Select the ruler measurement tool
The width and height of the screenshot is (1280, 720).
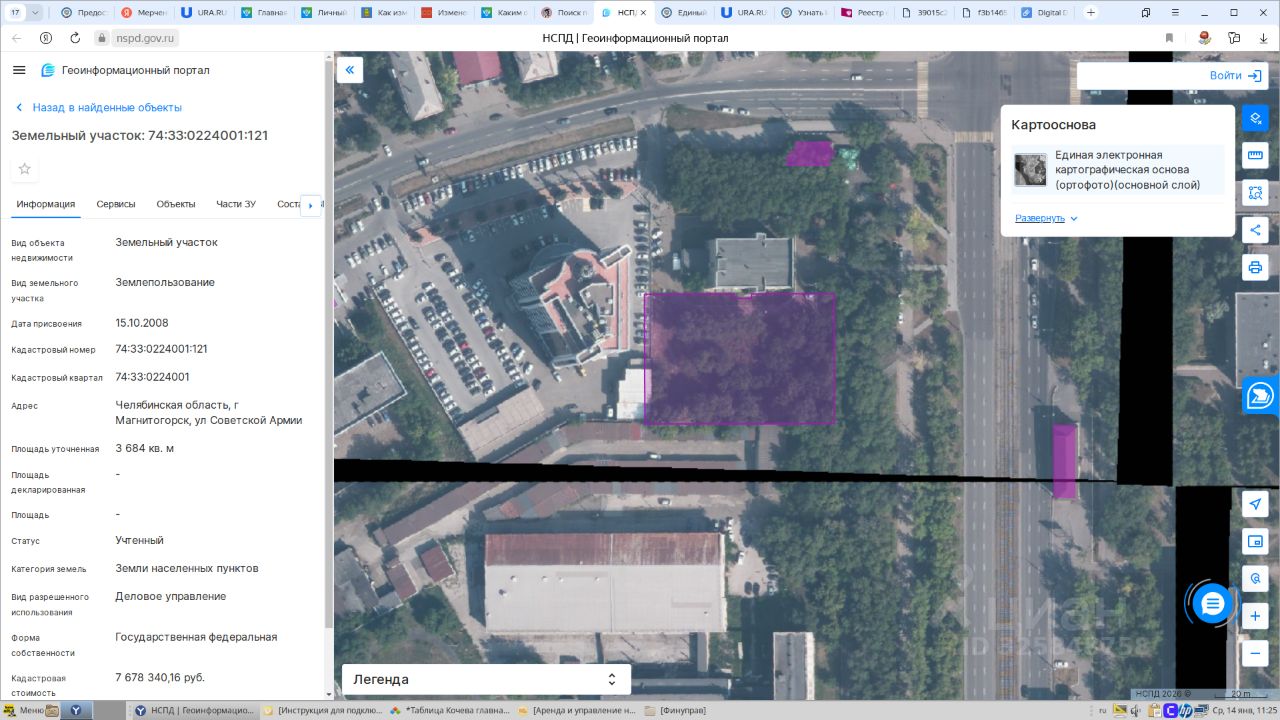(1255, 155)
